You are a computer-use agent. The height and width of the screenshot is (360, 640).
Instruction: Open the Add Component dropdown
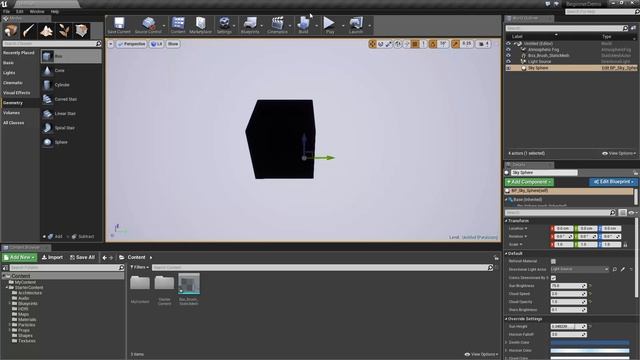tap(529, 182)
